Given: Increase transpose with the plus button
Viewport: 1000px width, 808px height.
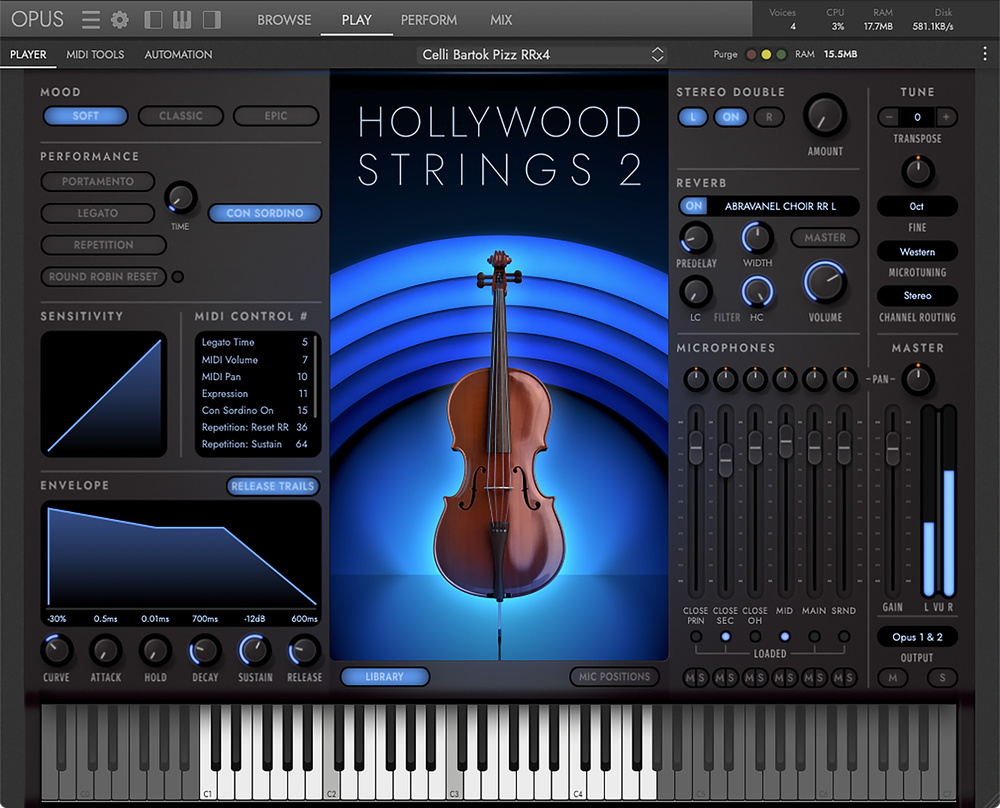Looking at the screenshot, I should point(945,117).
